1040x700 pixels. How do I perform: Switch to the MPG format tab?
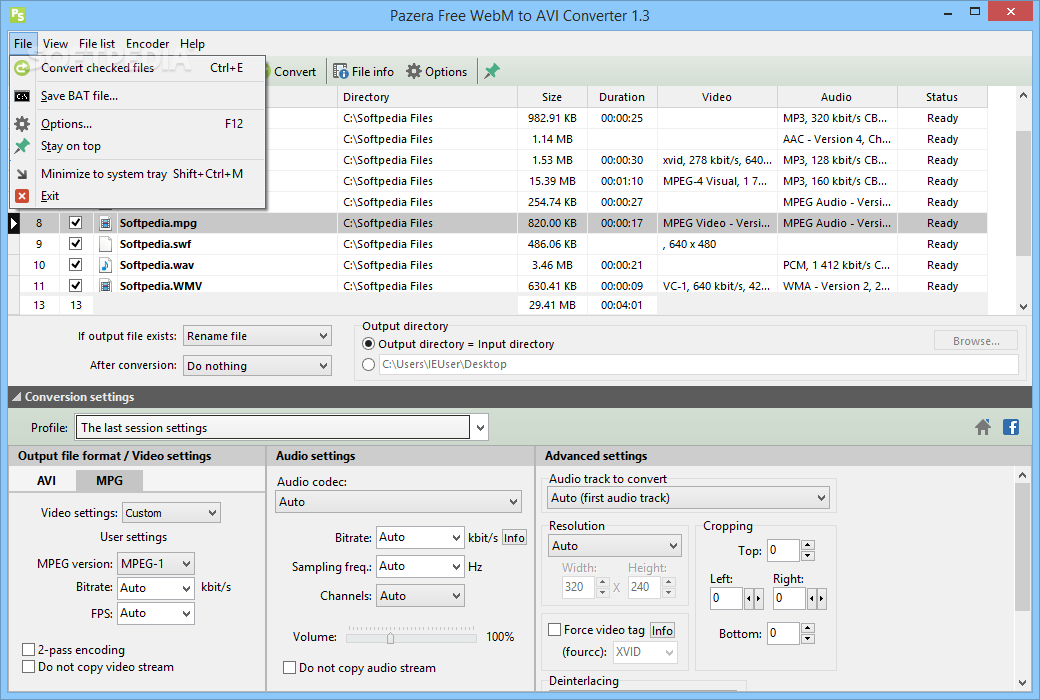[109, 480]
